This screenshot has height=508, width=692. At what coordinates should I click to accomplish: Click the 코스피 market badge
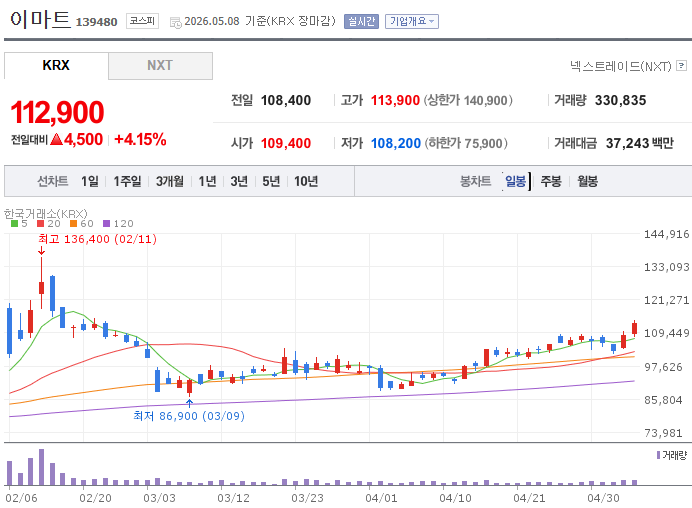coord(142,21)
